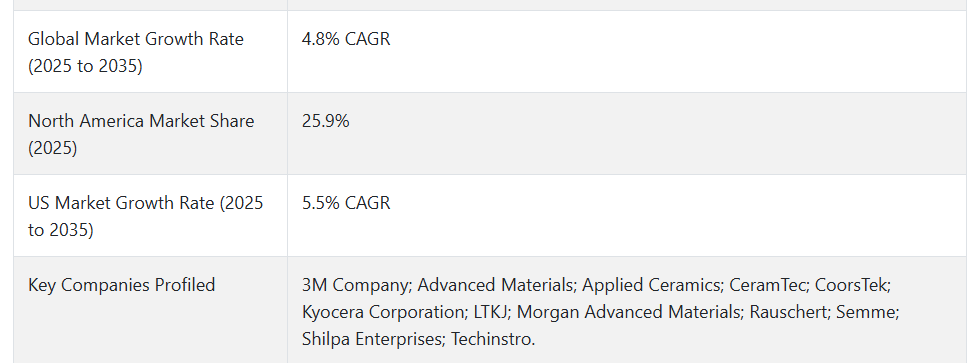
Task: Select the 25.9% market share value
Action: [x=325, y=121]
